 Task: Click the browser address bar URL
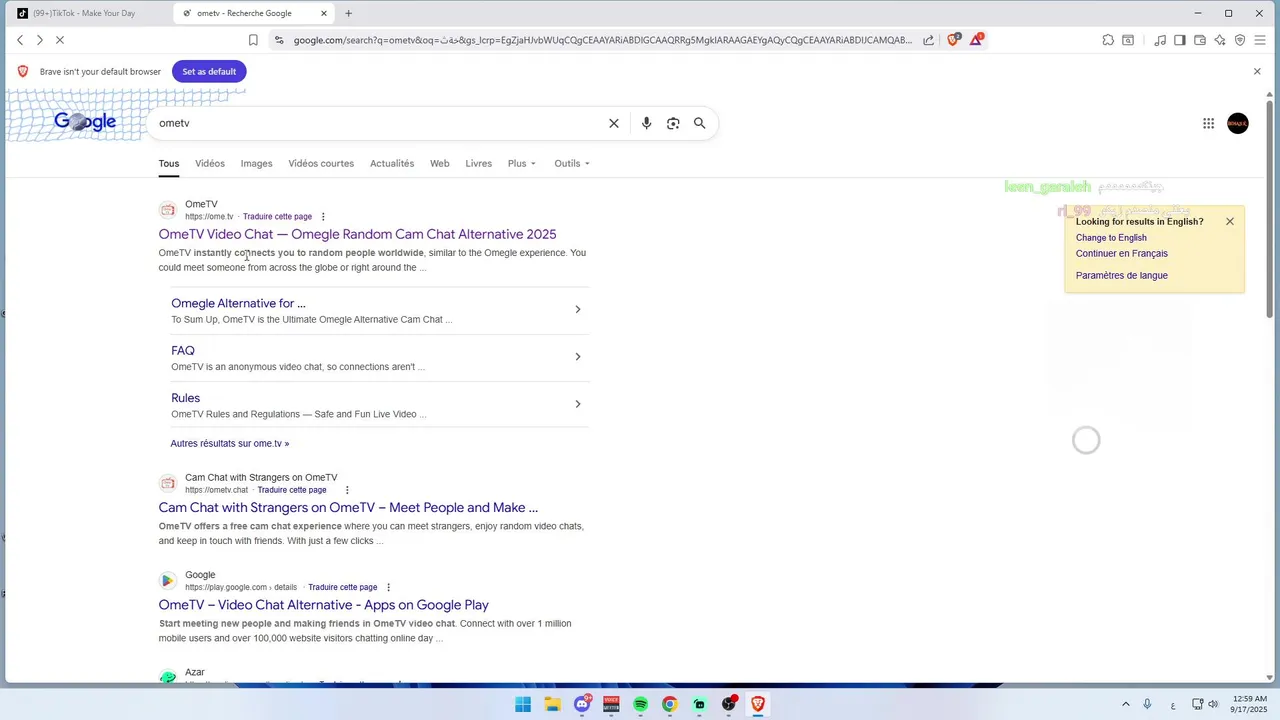coord(602,40)
